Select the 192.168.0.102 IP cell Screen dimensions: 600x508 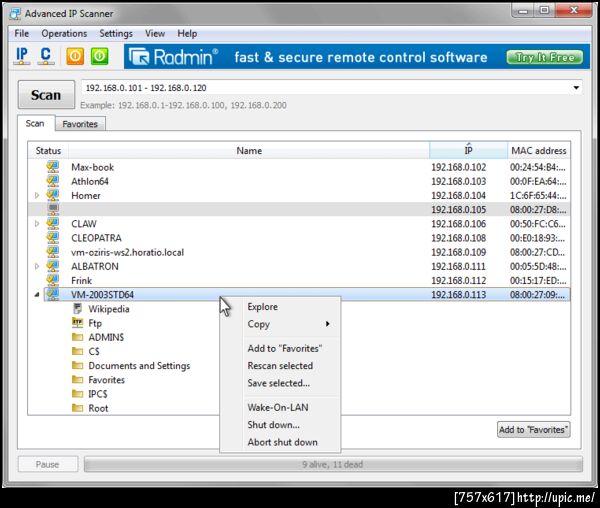[459, 167]
